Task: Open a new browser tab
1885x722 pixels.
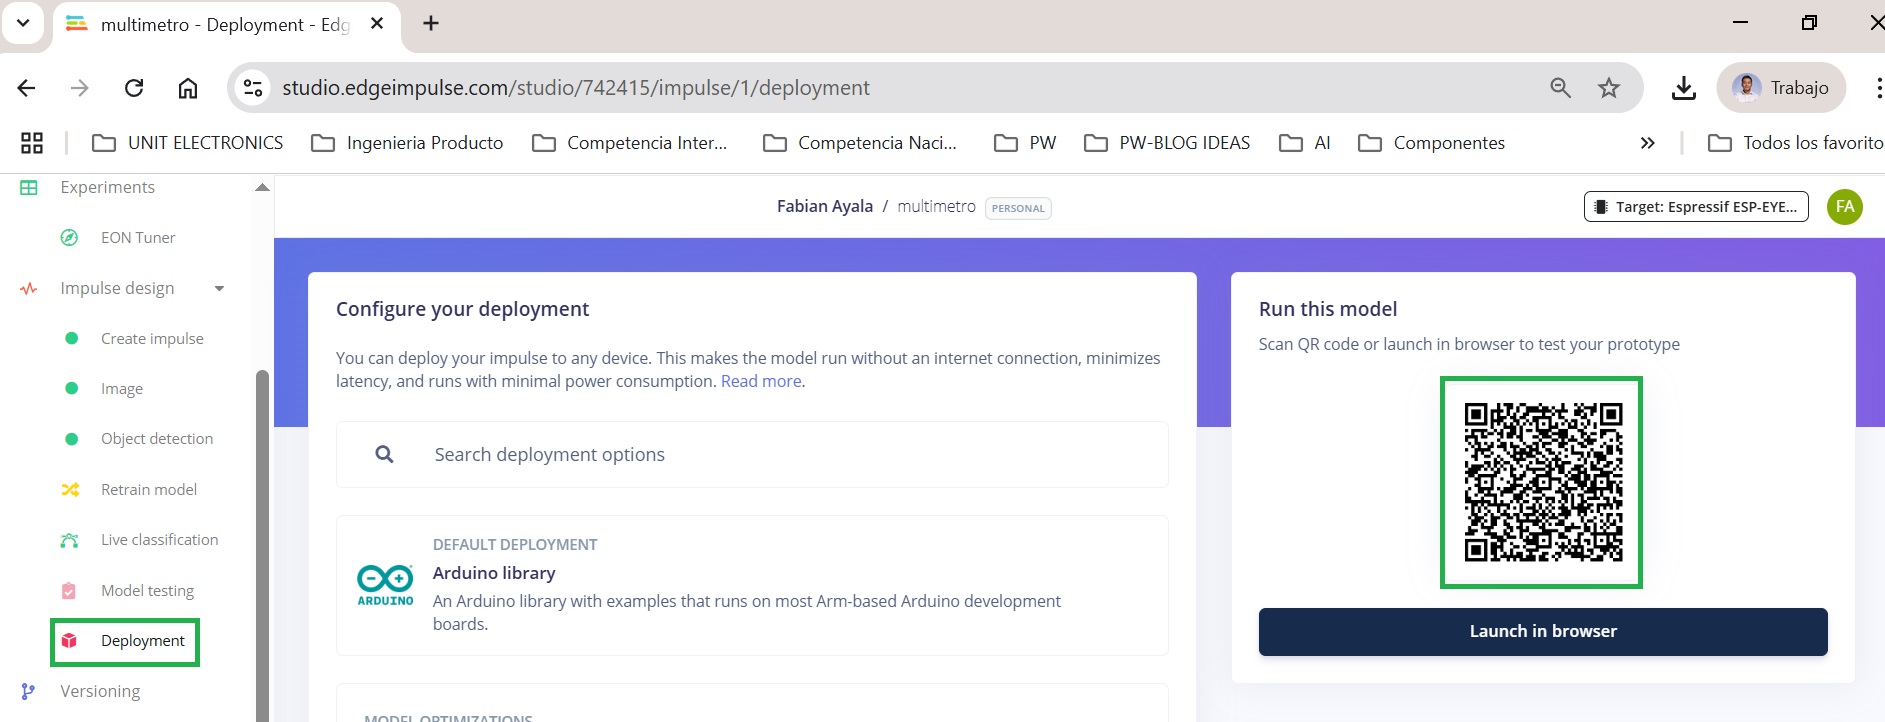Action: point(431,23)
